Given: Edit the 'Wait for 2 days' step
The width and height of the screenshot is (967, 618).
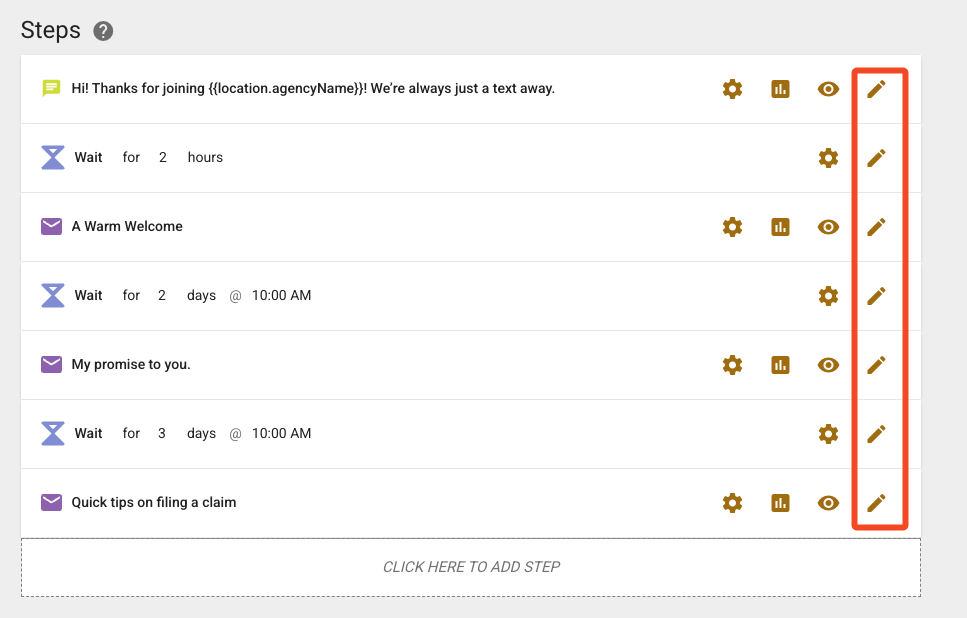Looking at the screenshot, I should tap(876, 296).
